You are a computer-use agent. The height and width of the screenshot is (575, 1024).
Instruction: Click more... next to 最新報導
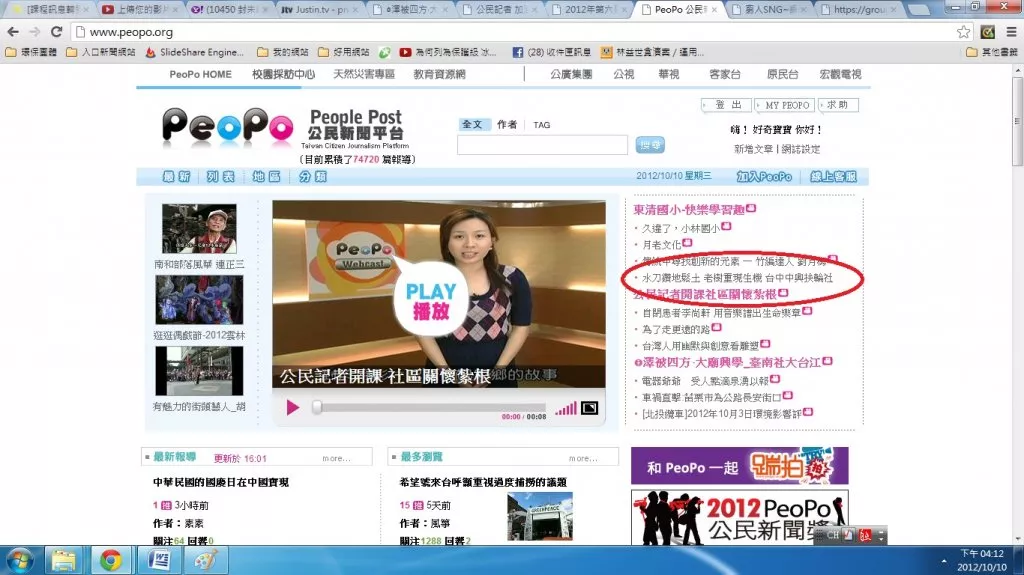click(x=336, y=459)
